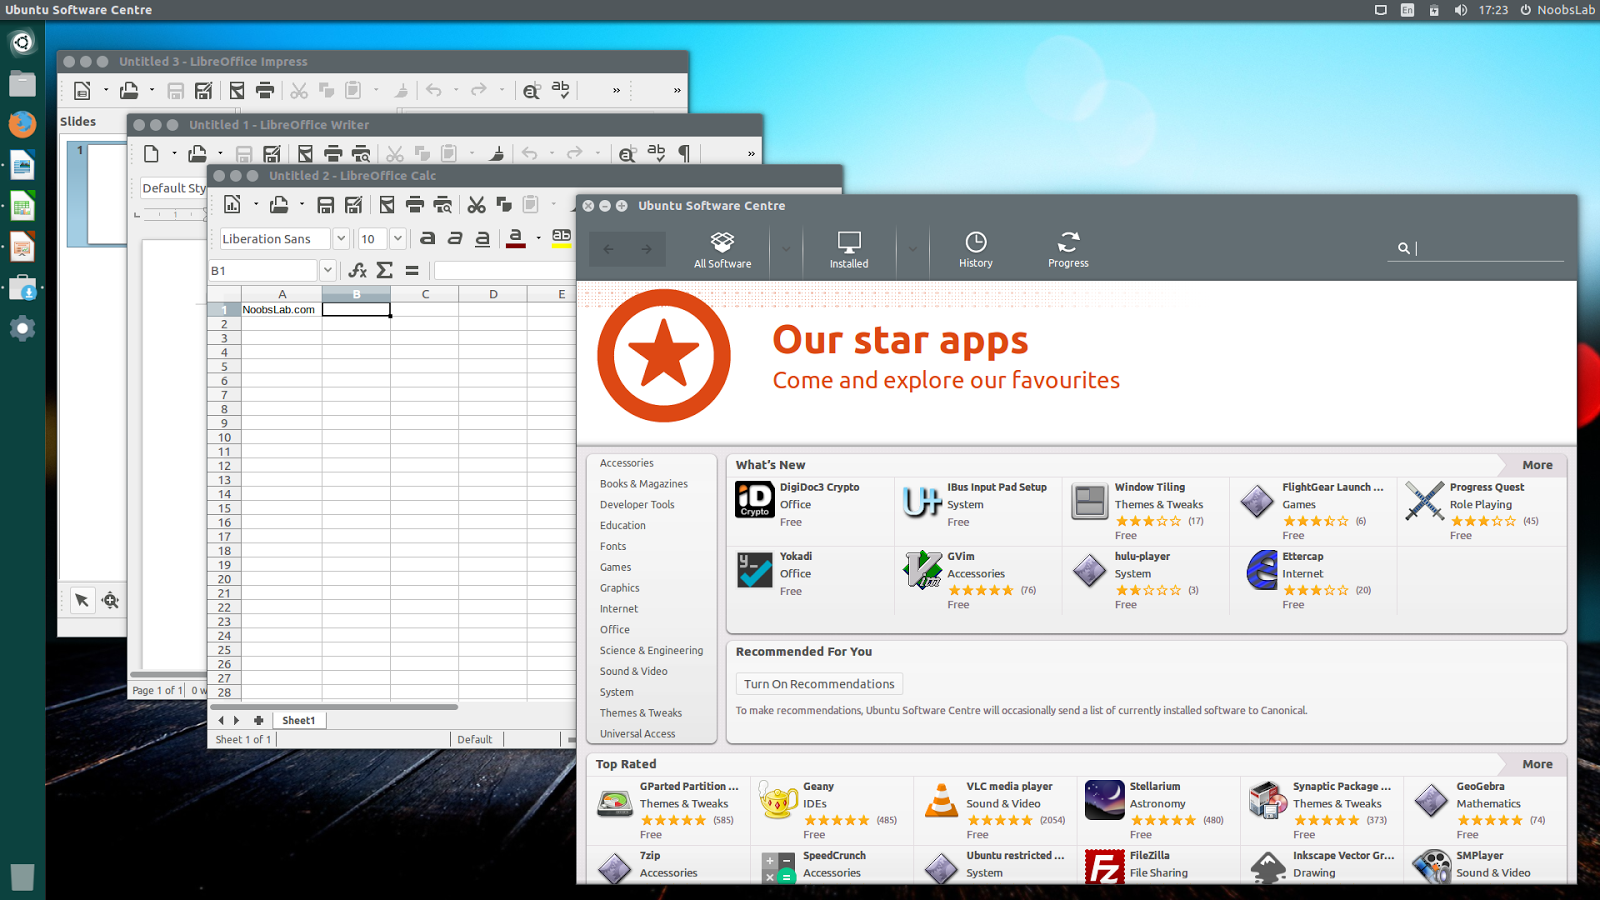The height and width of the screenshot is (900, 1600).
Task: Open the Name Box dropdown next to B1
Action: (x=327, y=270)
